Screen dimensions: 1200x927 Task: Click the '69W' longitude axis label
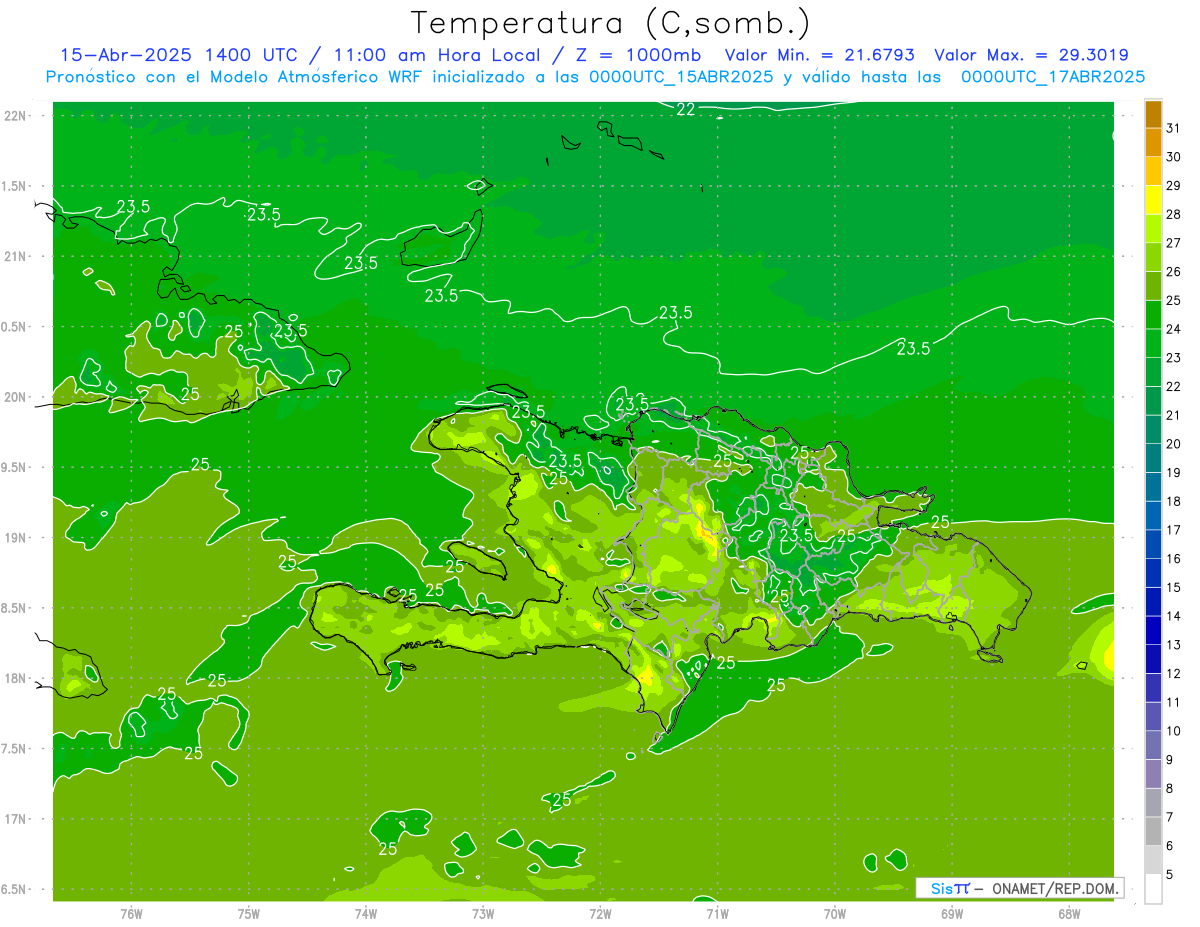pos(951,914)
